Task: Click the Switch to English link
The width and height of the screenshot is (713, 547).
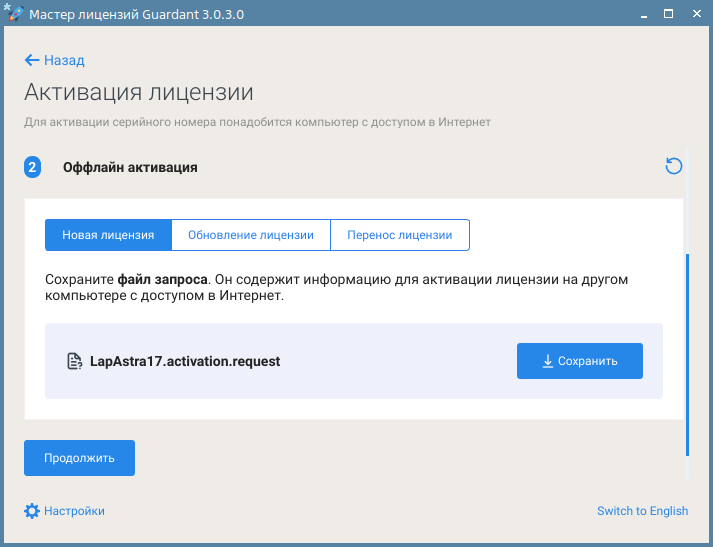Action: click(642, 511)
